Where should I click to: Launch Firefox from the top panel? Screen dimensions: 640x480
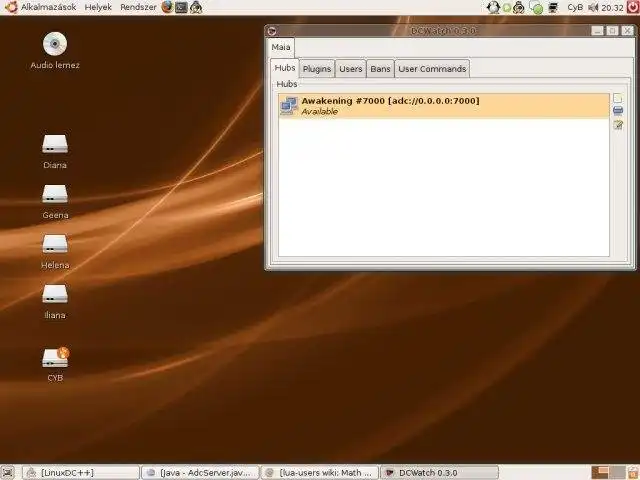pyautogui.click(x=167, y=7)
